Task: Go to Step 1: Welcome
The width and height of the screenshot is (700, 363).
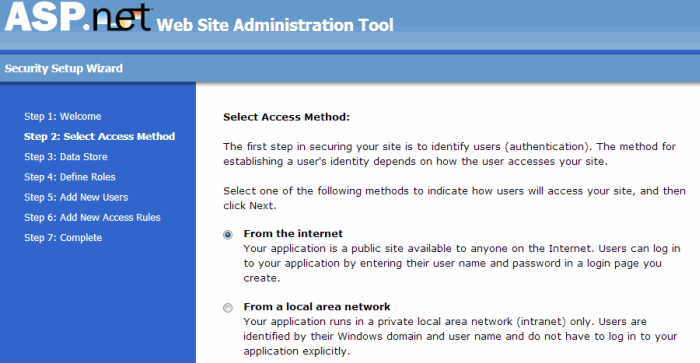Action: (x=62, y=117)
